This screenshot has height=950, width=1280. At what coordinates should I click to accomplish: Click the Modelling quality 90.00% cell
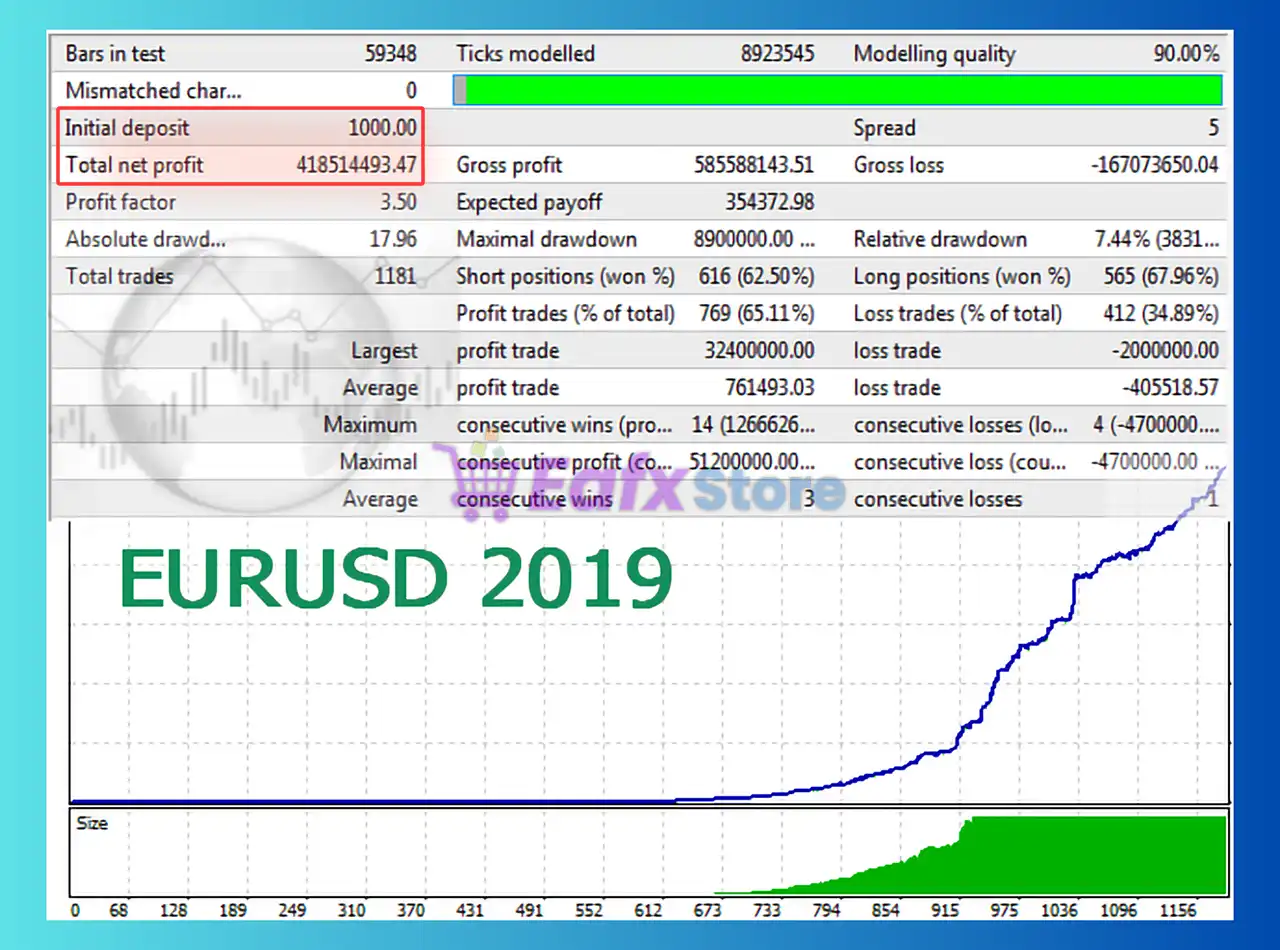(x=1185, y=54)
